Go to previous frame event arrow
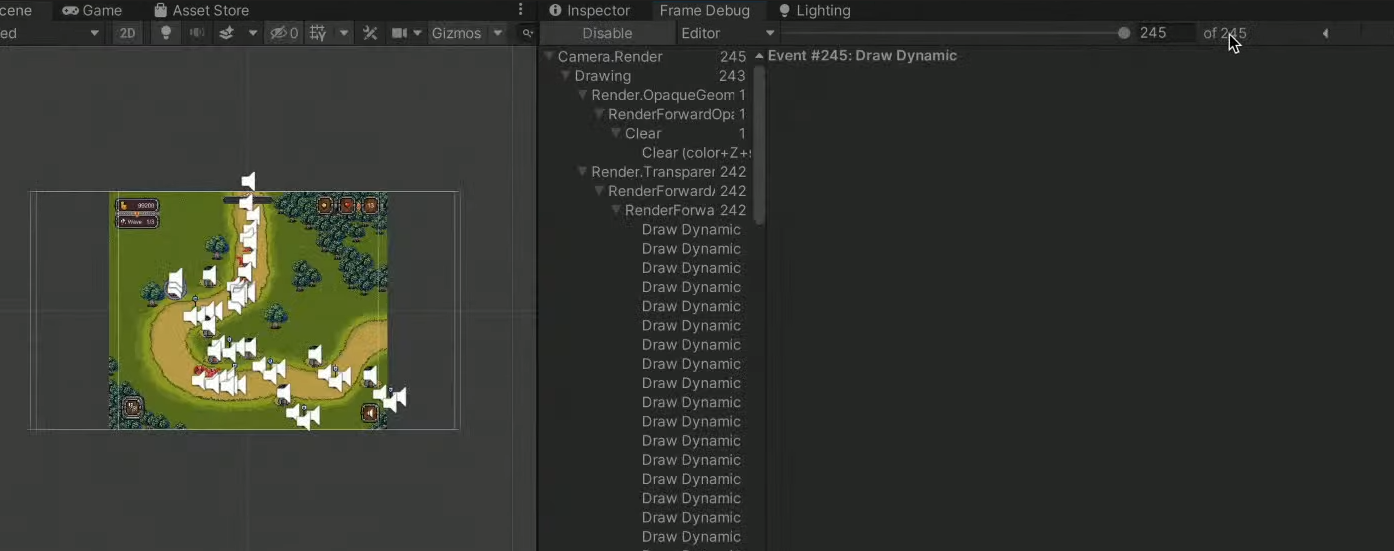 (x=1325, y=33)
